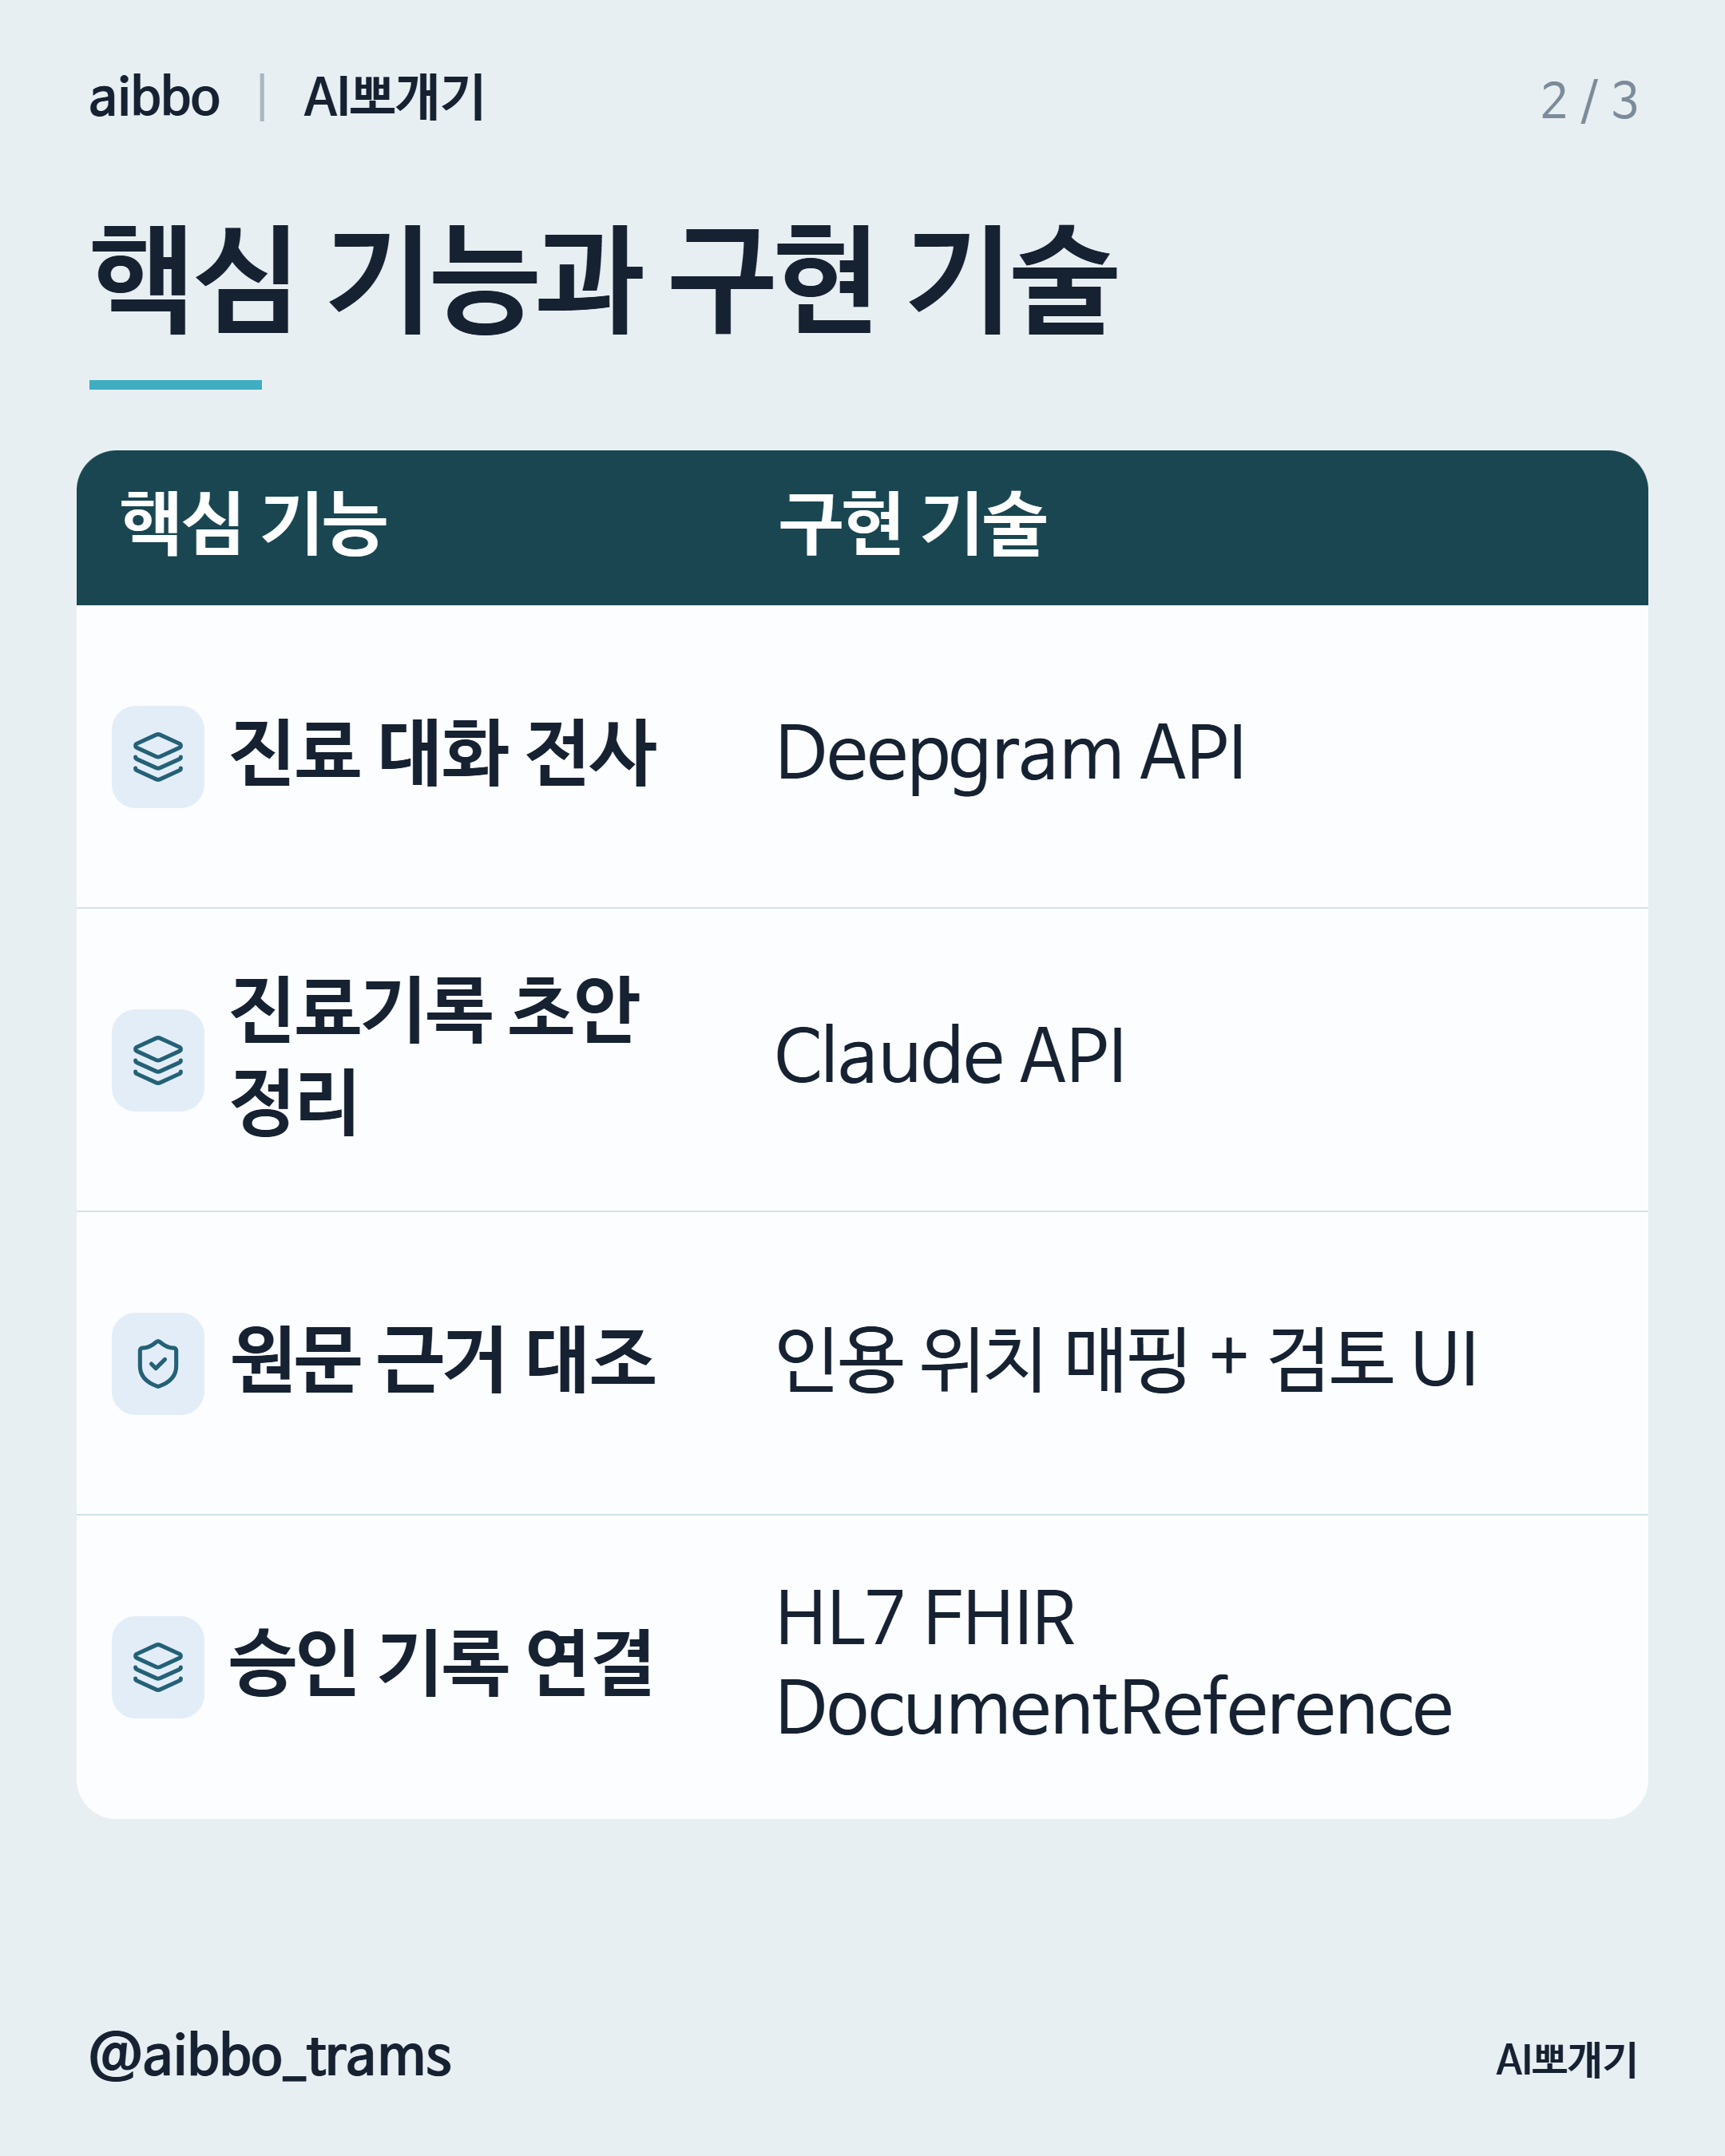Click the aibbo brand text at top

(154, 98)
